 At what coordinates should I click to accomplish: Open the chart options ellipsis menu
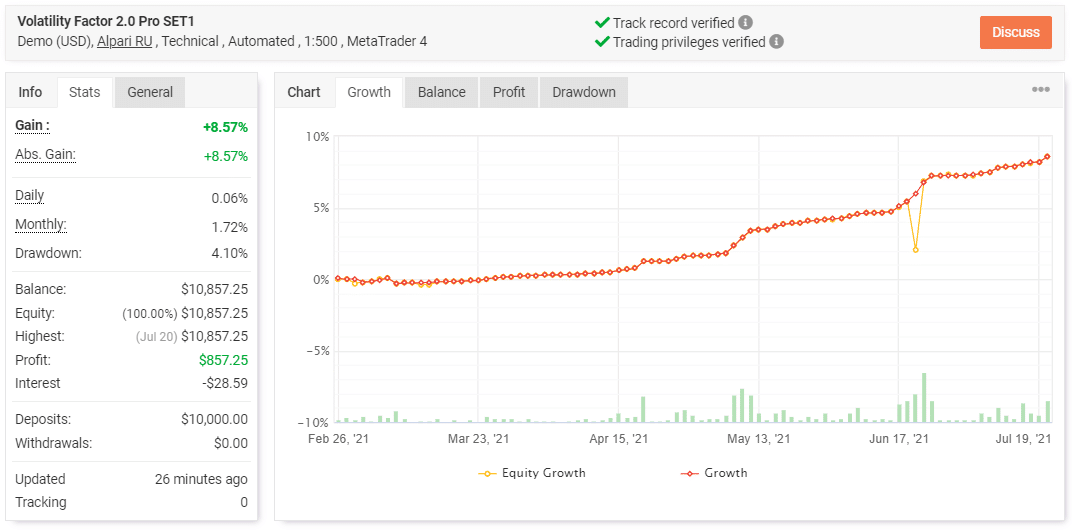pos(1041,90)
